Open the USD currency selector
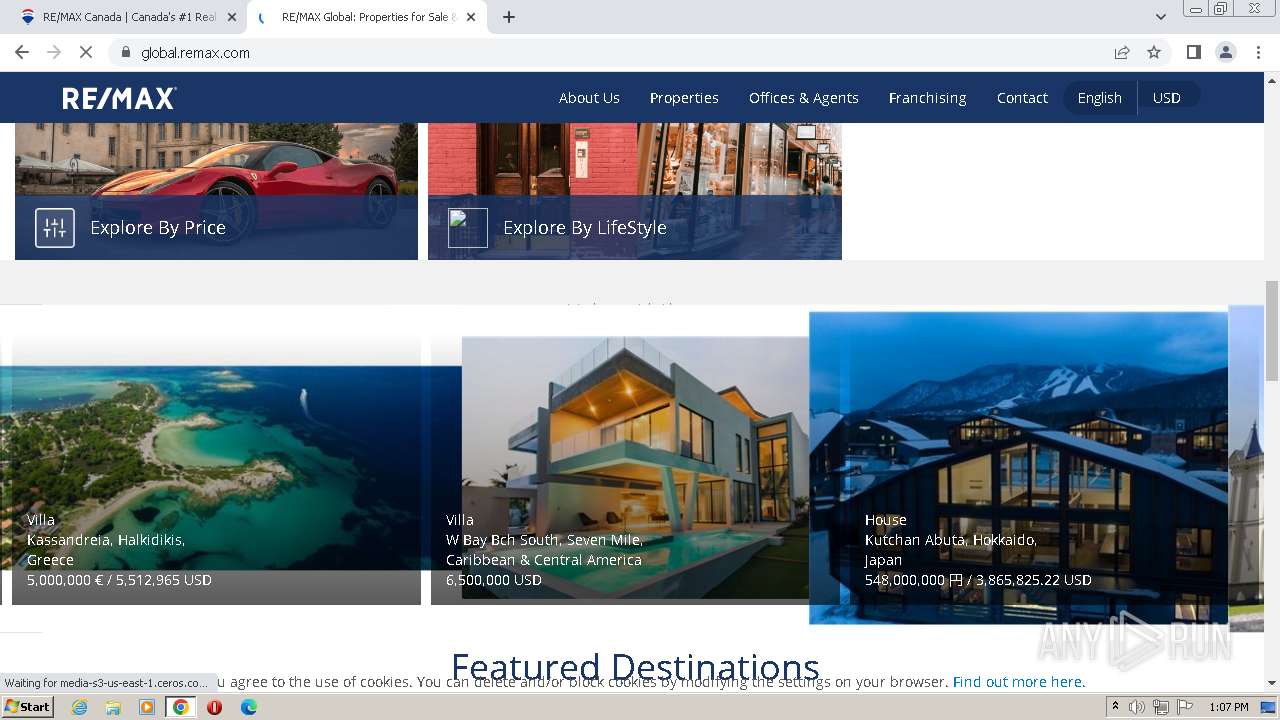This screenshot has height=720, width=1280. pyautogui.click(x=1167, y=98)
